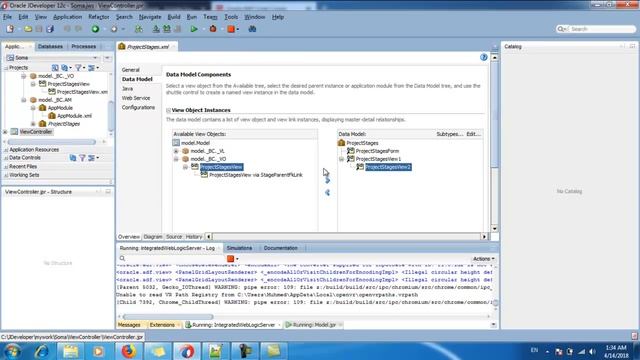This screenshot has height=360, width=640.
Task: Switch to the Databases tab
Action: 50,47
